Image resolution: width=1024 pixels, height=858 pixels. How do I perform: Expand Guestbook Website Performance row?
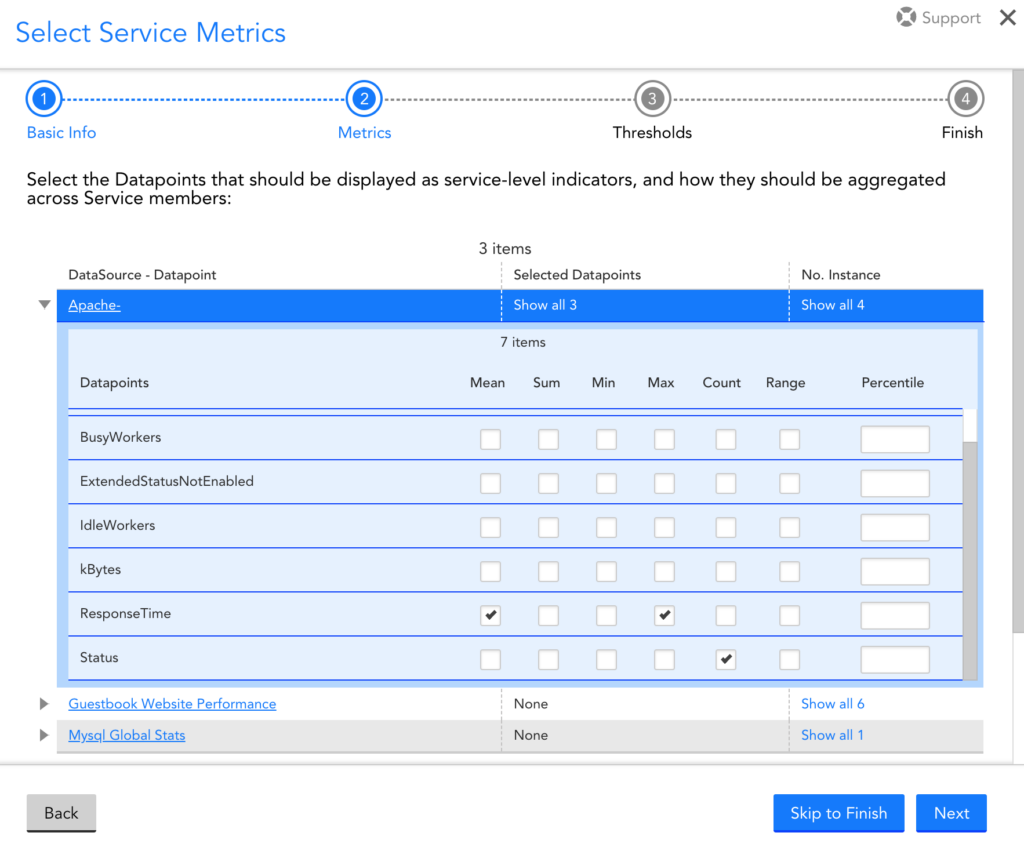(x=44, y=704)
